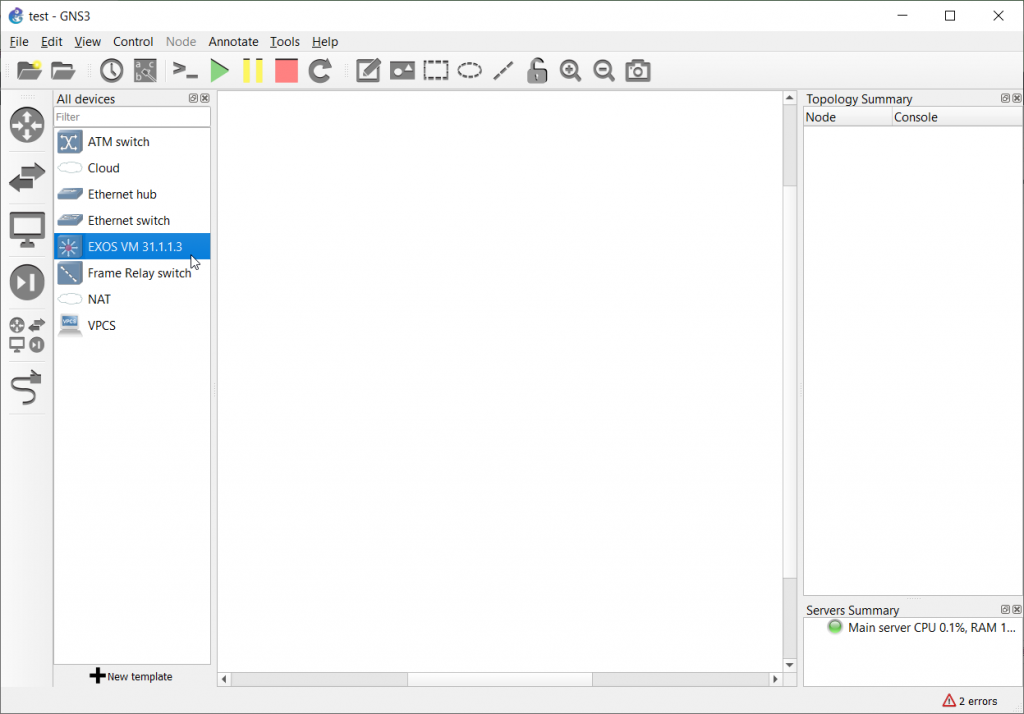1024x714 pixels.
Task: Click the horizontal scrollbar thumb
Action: coord(500,679)
